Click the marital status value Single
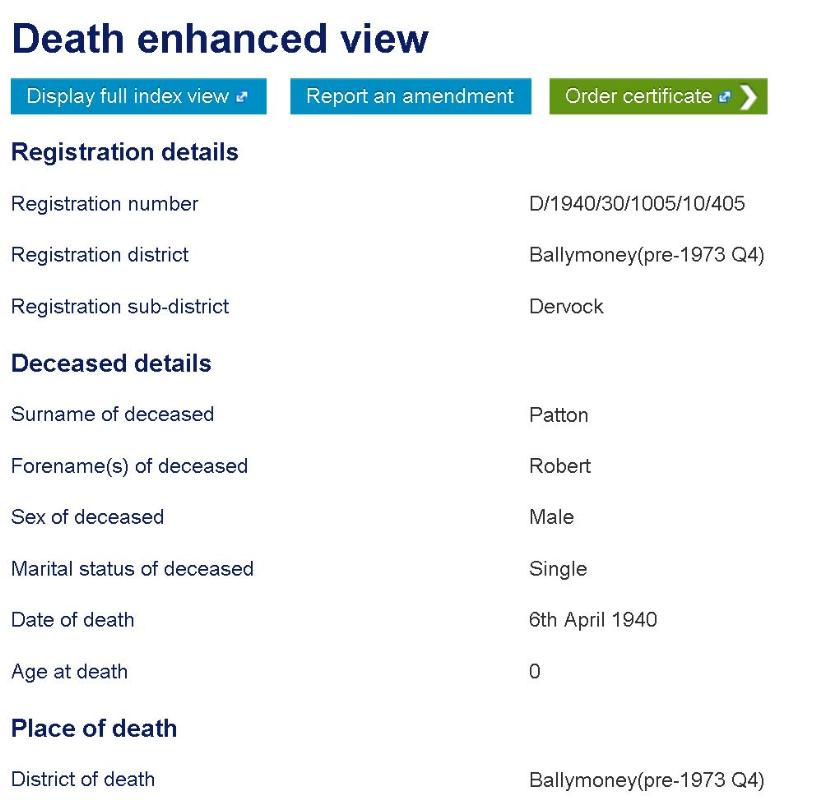Screen dimensions: 816x800 coord(558,569)
